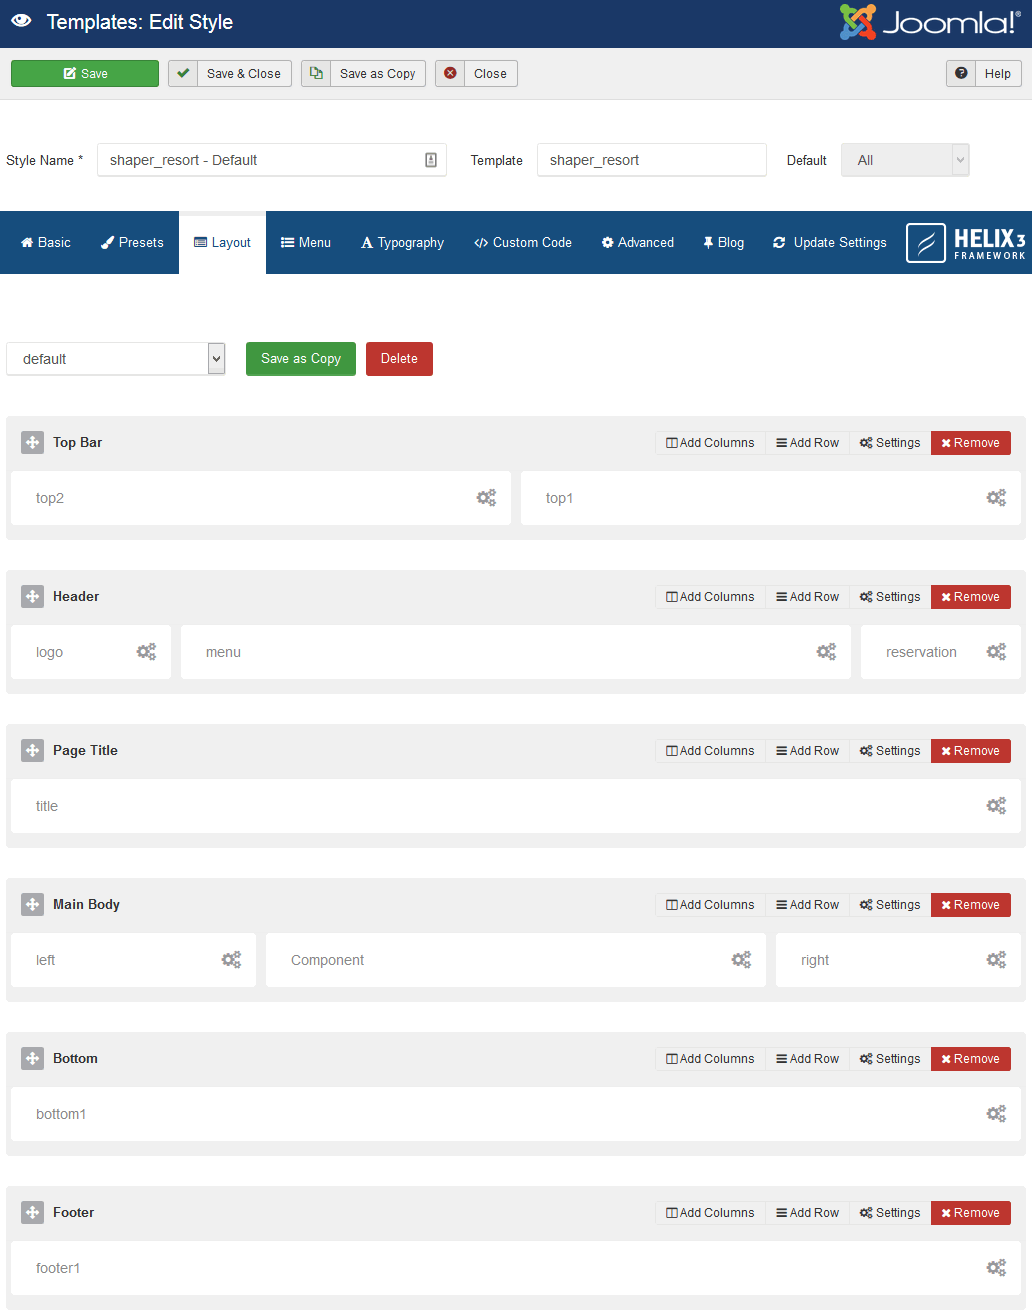Open the Blog tab
This screenshot has width=1032, height=1316.
724,243
